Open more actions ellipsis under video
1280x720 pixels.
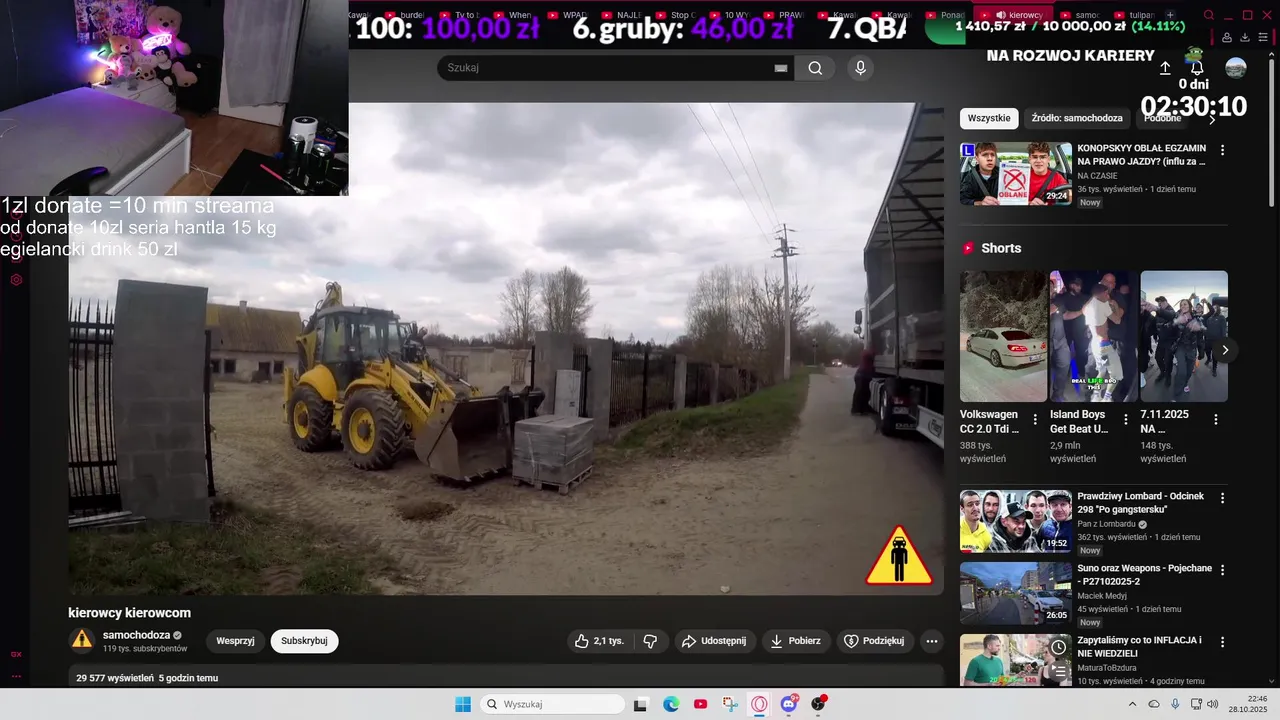point(932,641)
